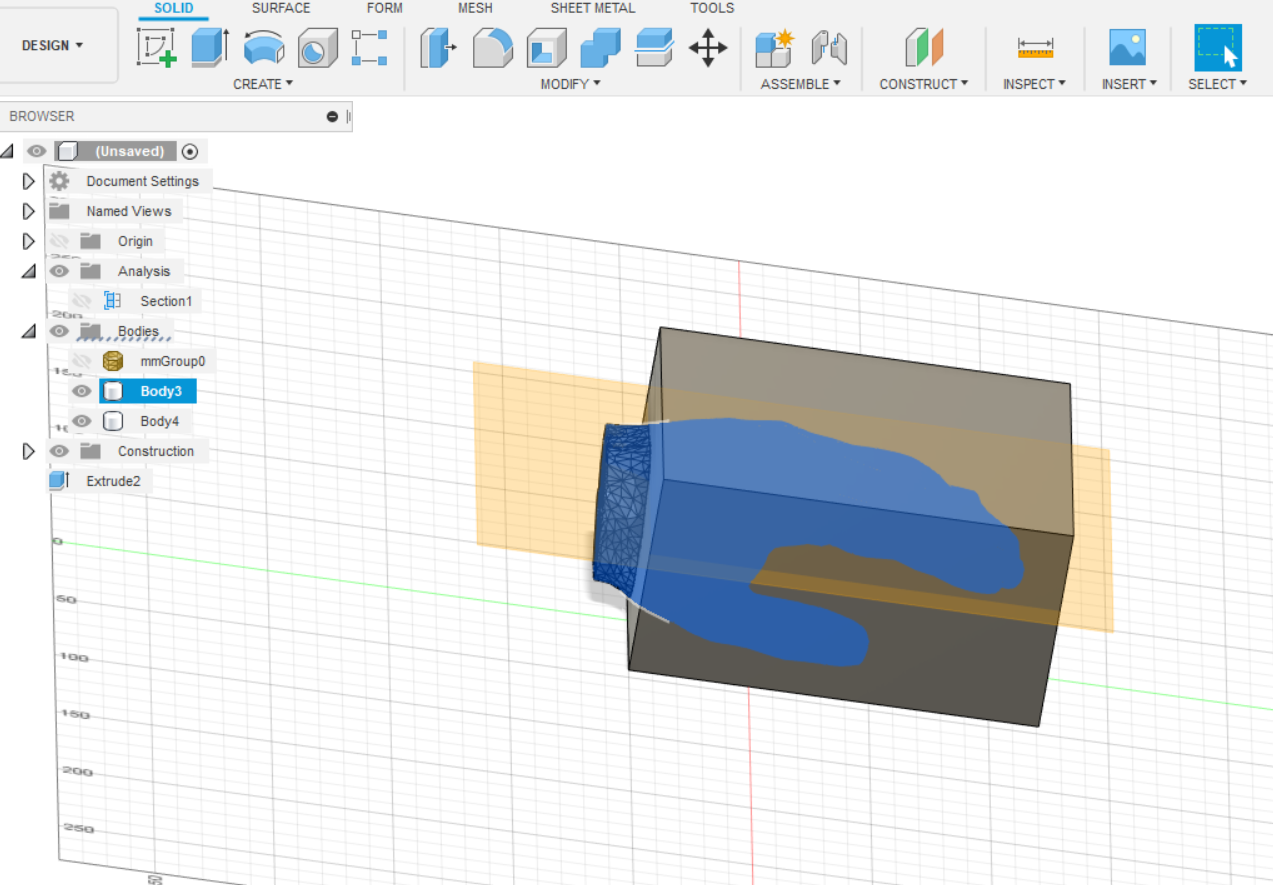Viewport: 1273px width, 885px height.
Task: Select the Fillet tool icon
Action: [x=492, y=48]
